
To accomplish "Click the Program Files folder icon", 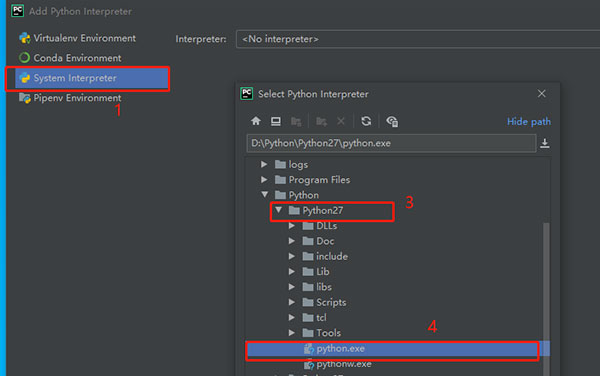I will [x=280, y=180].
